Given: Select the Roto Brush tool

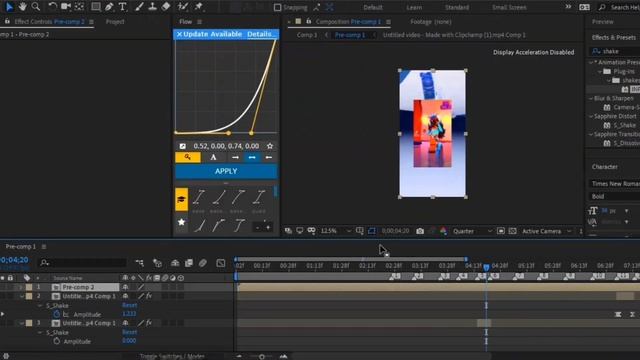Looking at the screenshot, I should 182,7.
